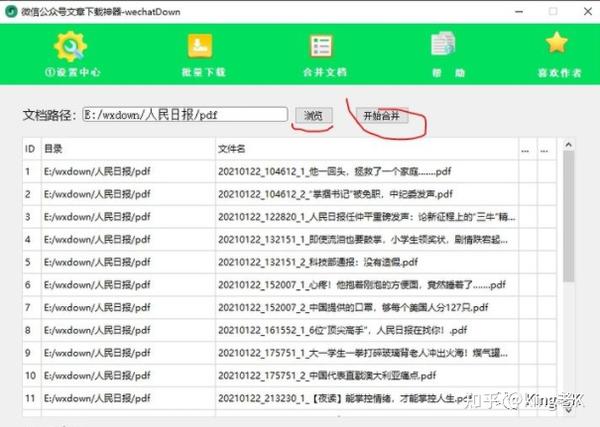Minimize the wechatDown window
The image size is (600, 427).
click(x=519, y=12)
